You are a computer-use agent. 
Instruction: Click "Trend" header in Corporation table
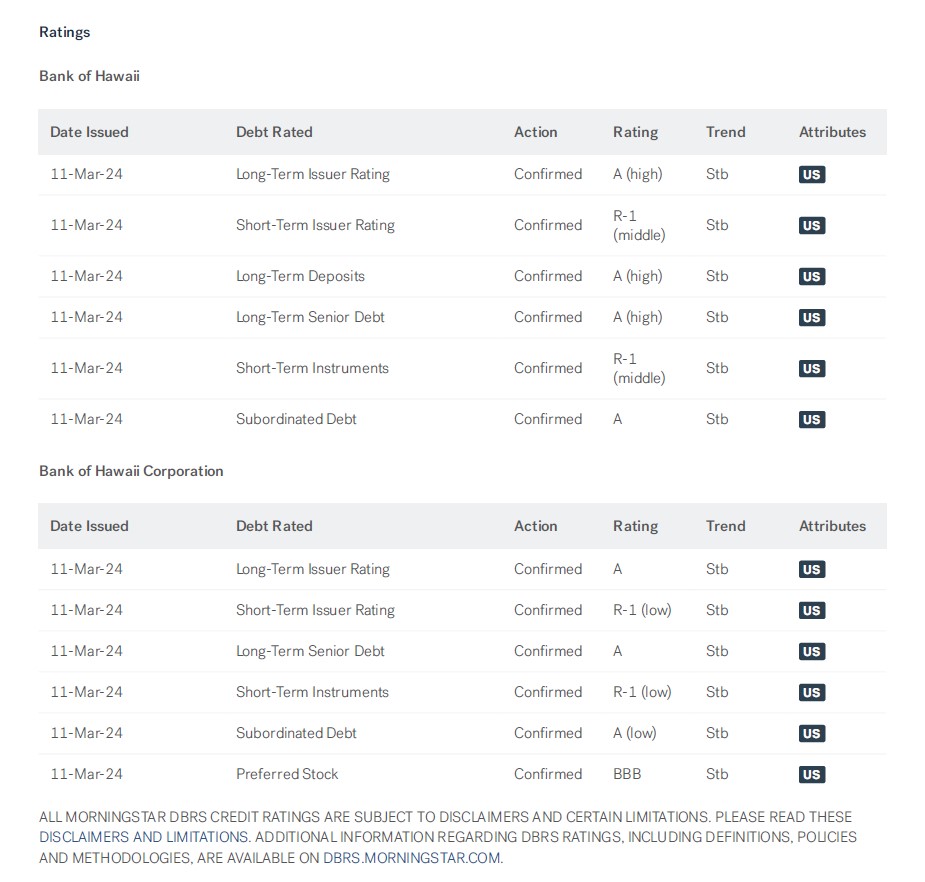pyautogui.click(x=726, y=526)
